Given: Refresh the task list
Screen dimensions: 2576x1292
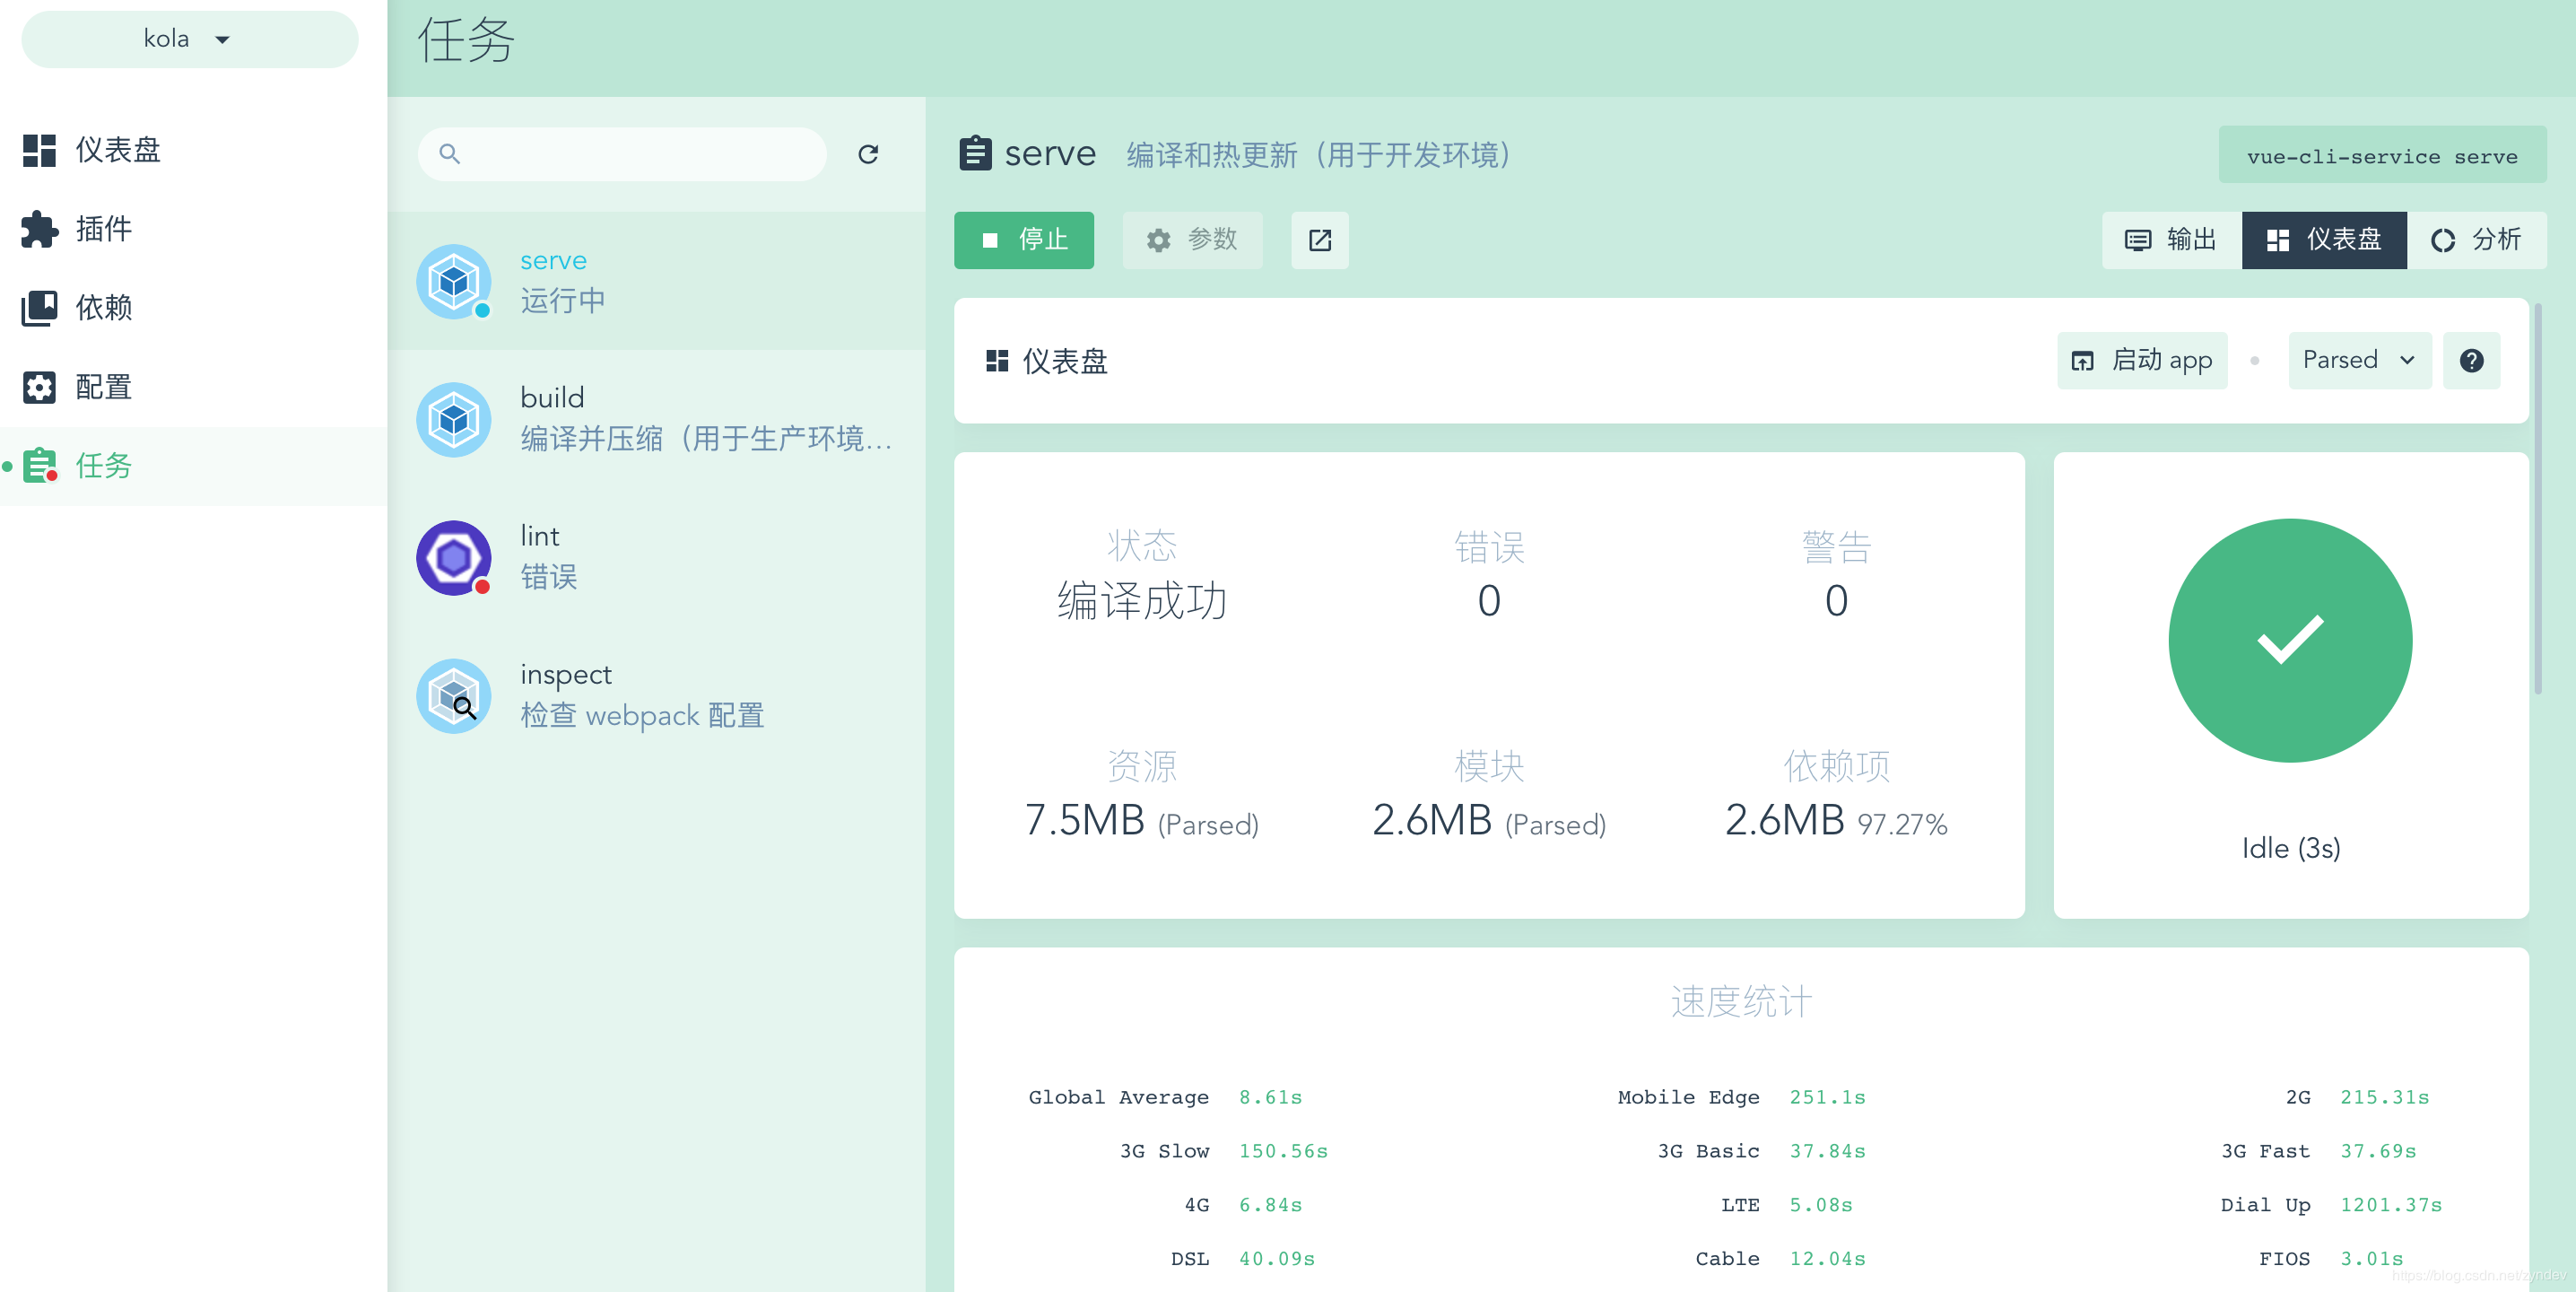Looking at the screenshot, I should [x=868, y=154].
